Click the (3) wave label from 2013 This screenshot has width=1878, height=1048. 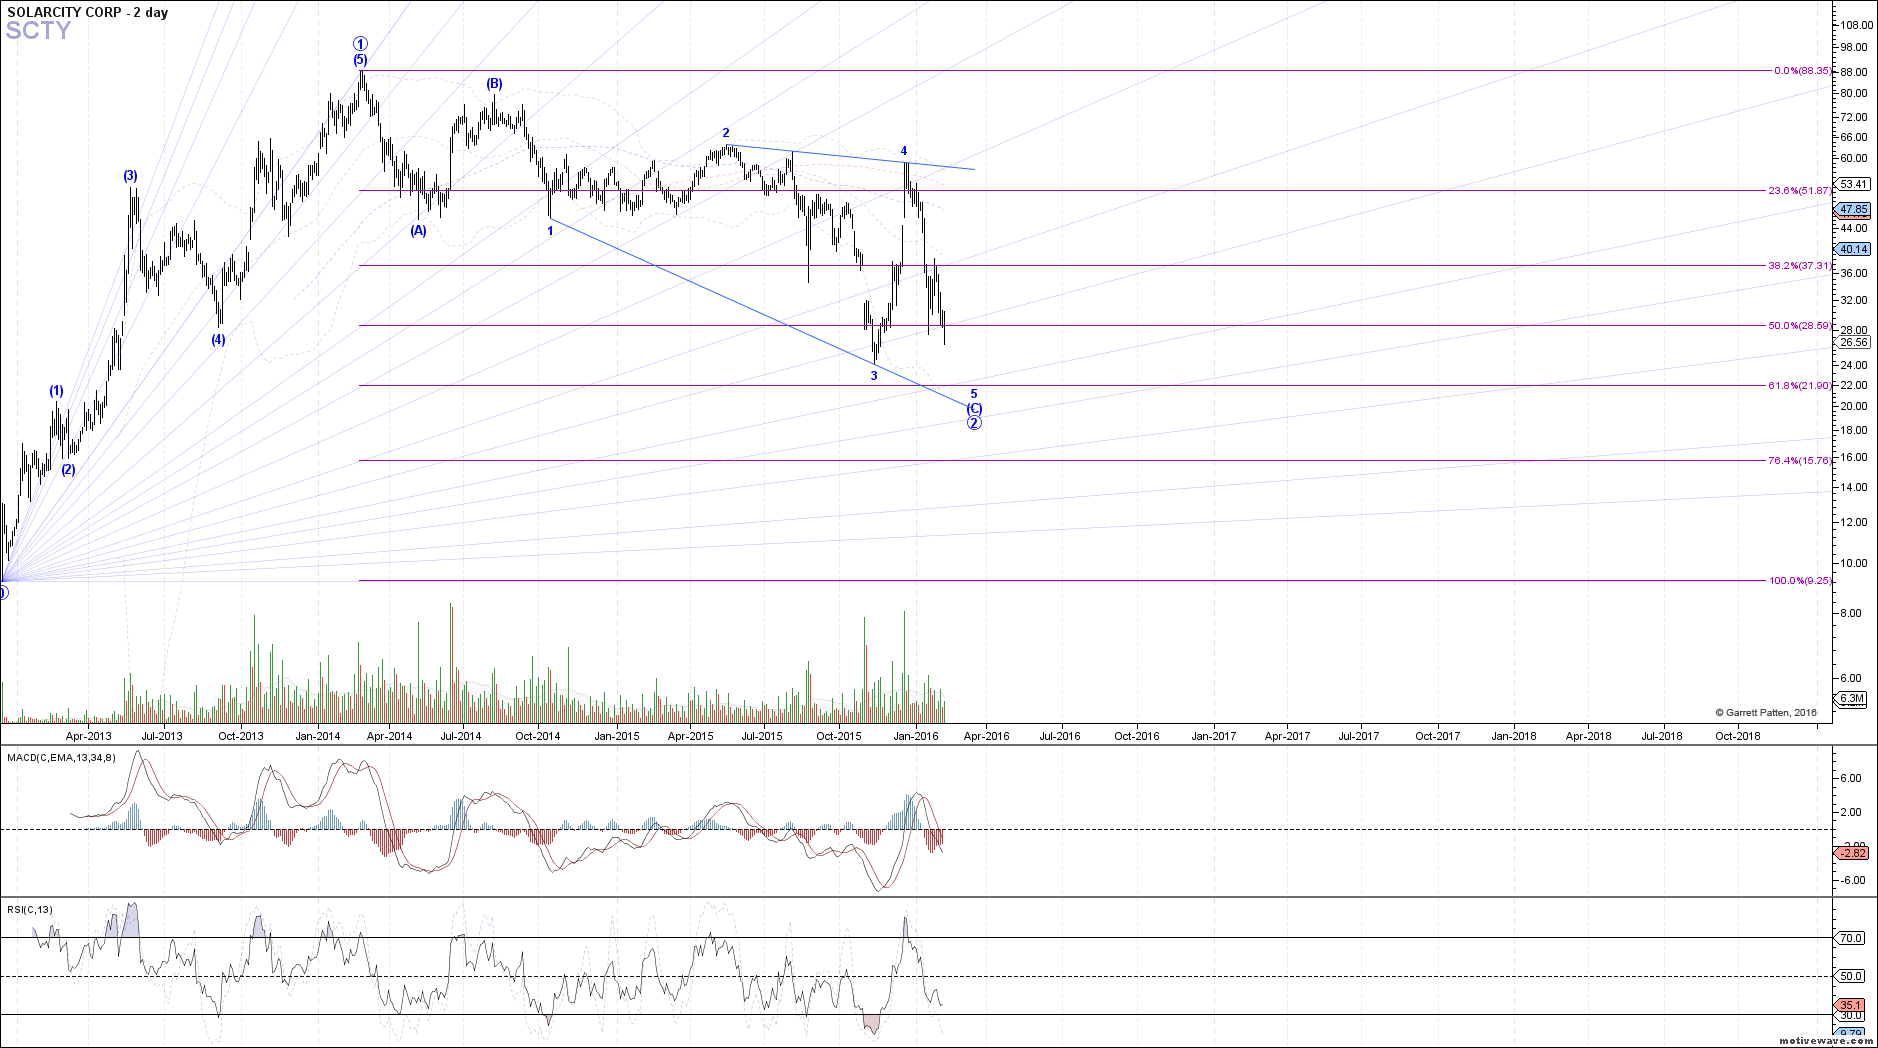click(131, 176)
